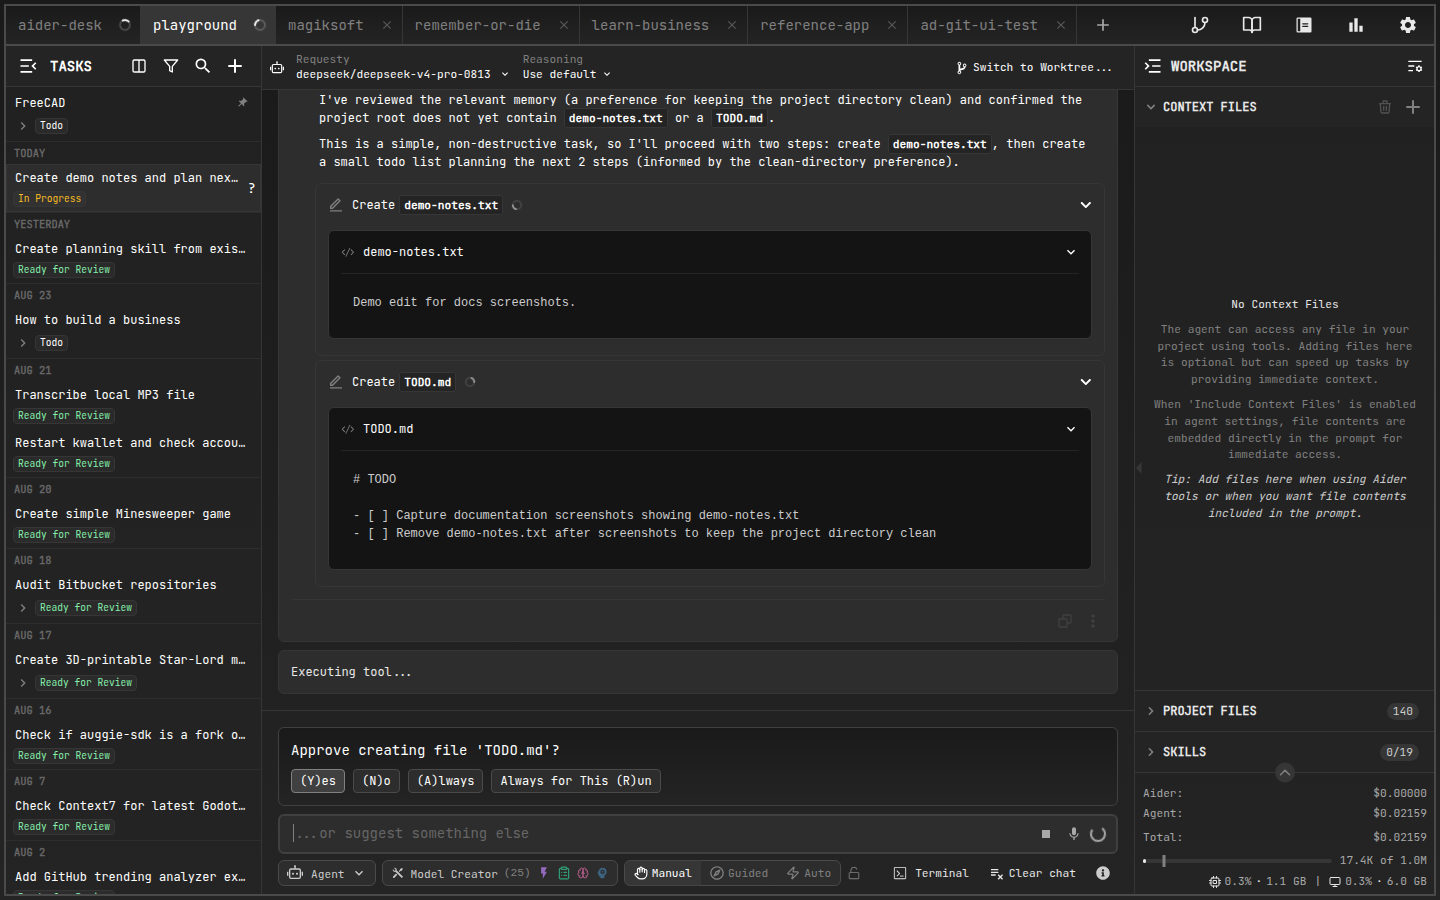Expand the Project Files section

[1285, 711]
